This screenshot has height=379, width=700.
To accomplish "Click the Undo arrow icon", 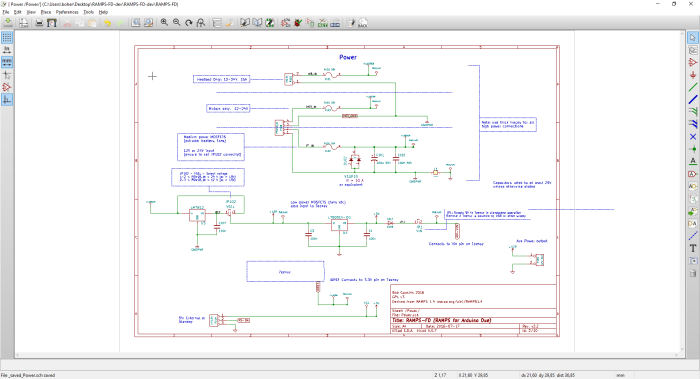I will pyautogui.click(x=108, y=23).
